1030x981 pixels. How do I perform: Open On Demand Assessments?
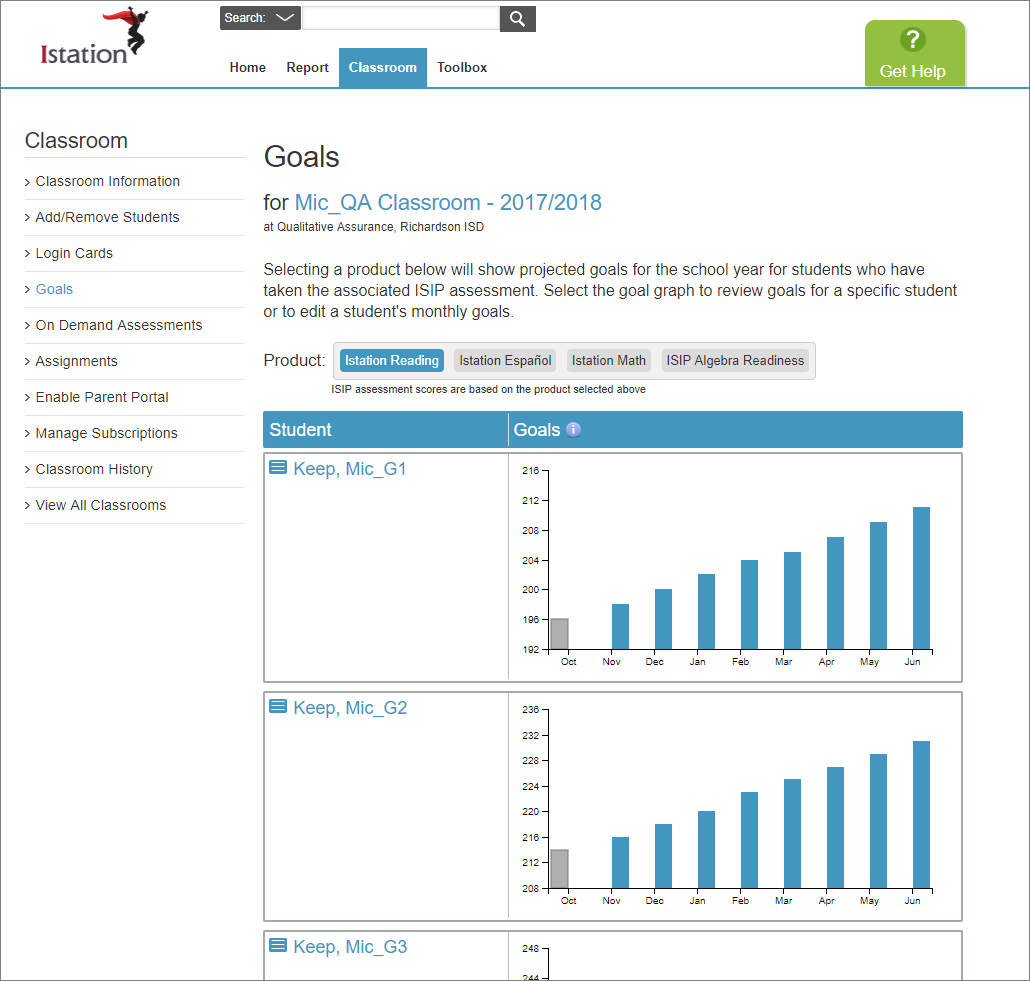[119, 325]
